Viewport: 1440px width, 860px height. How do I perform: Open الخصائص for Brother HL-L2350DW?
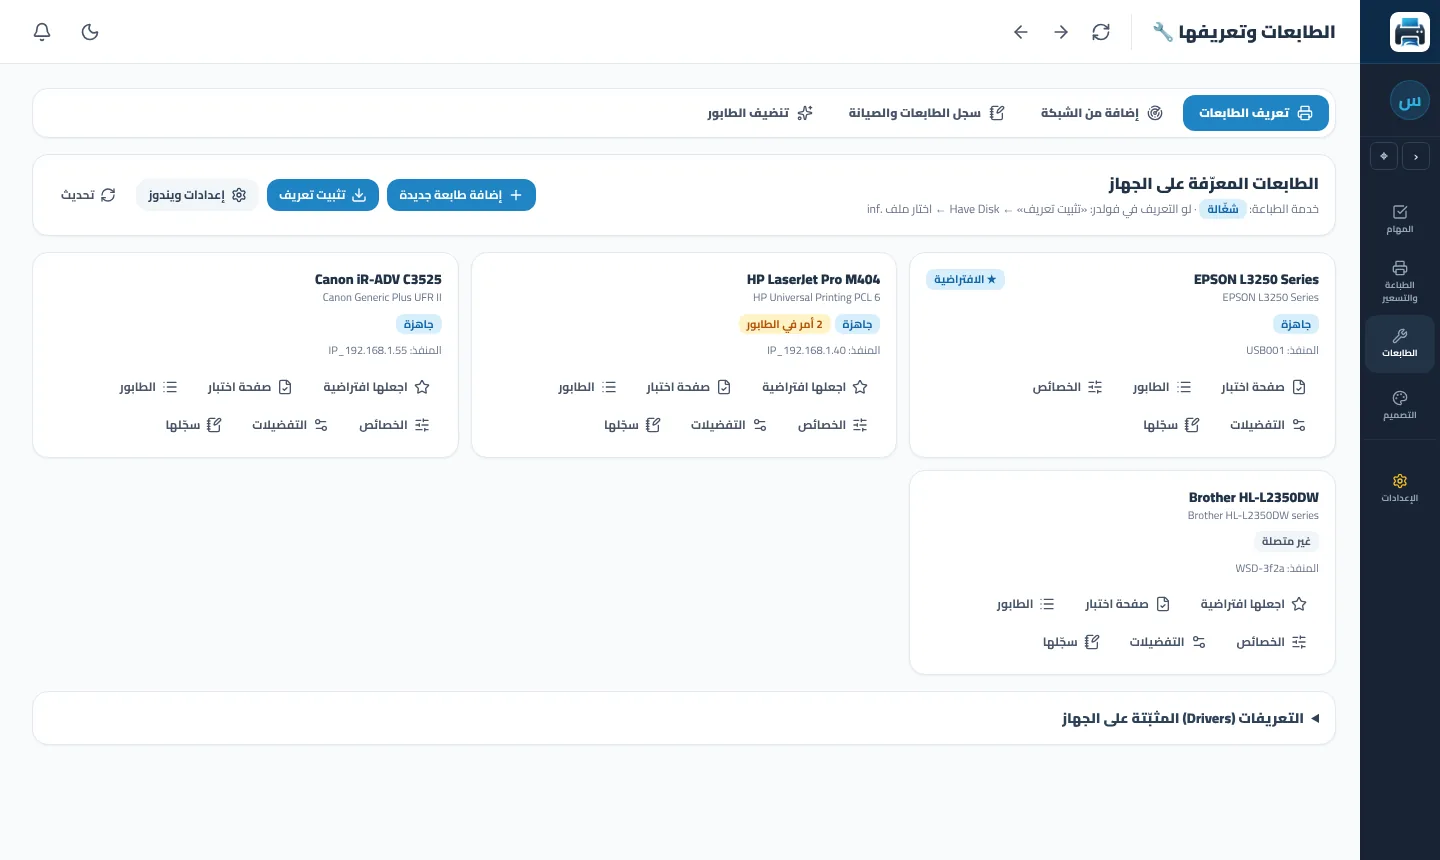1272,642
